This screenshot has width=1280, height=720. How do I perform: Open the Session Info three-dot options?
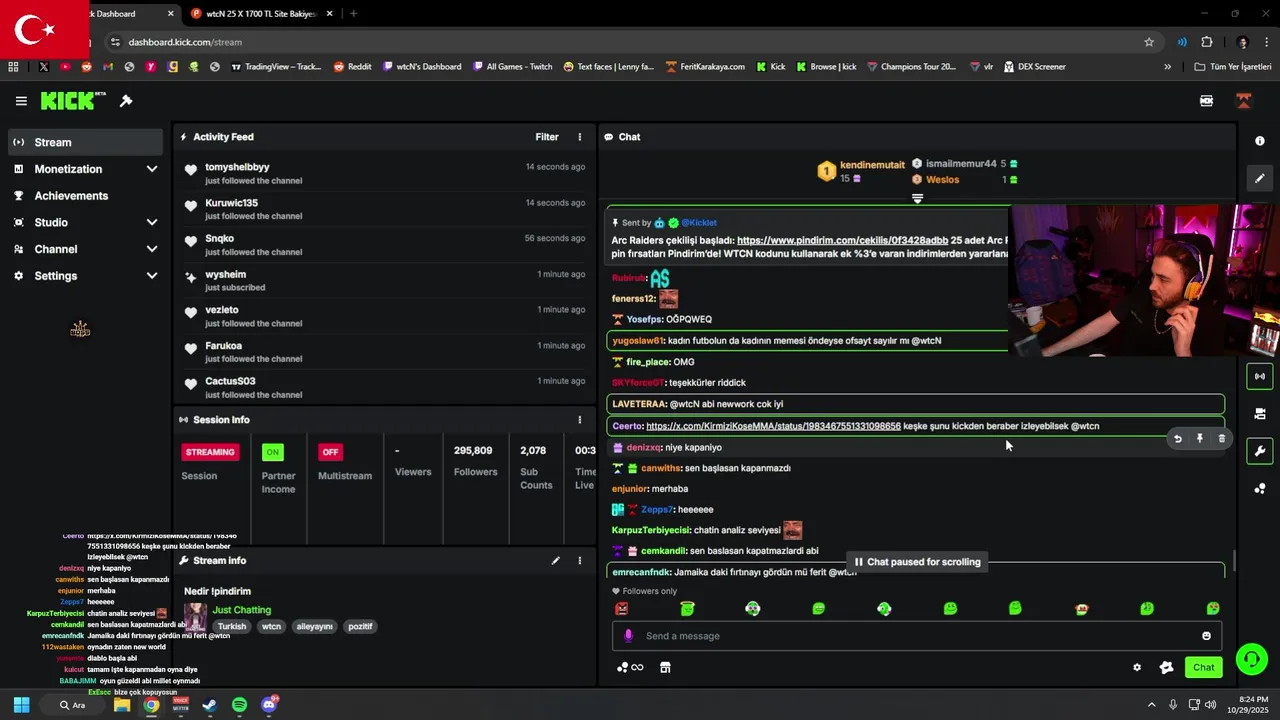point(579,420)
